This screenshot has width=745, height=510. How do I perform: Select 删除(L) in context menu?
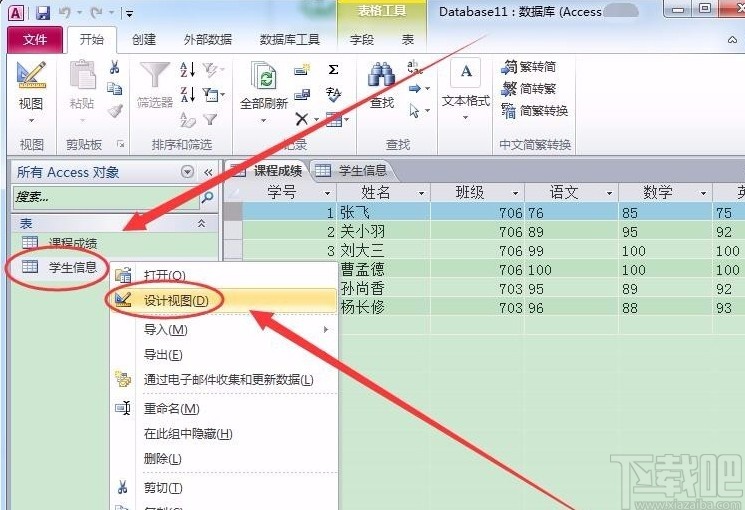click(222, 459)
